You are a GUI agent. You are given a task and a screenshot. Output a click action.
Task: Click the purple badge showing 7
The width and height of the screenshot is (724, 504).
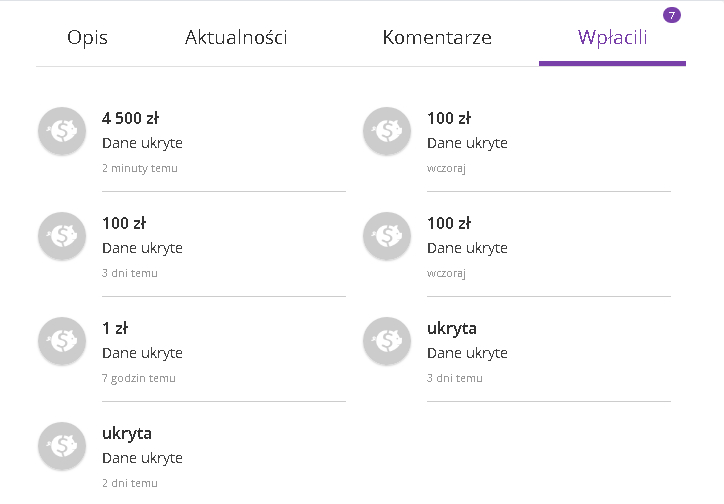point(671,15)
